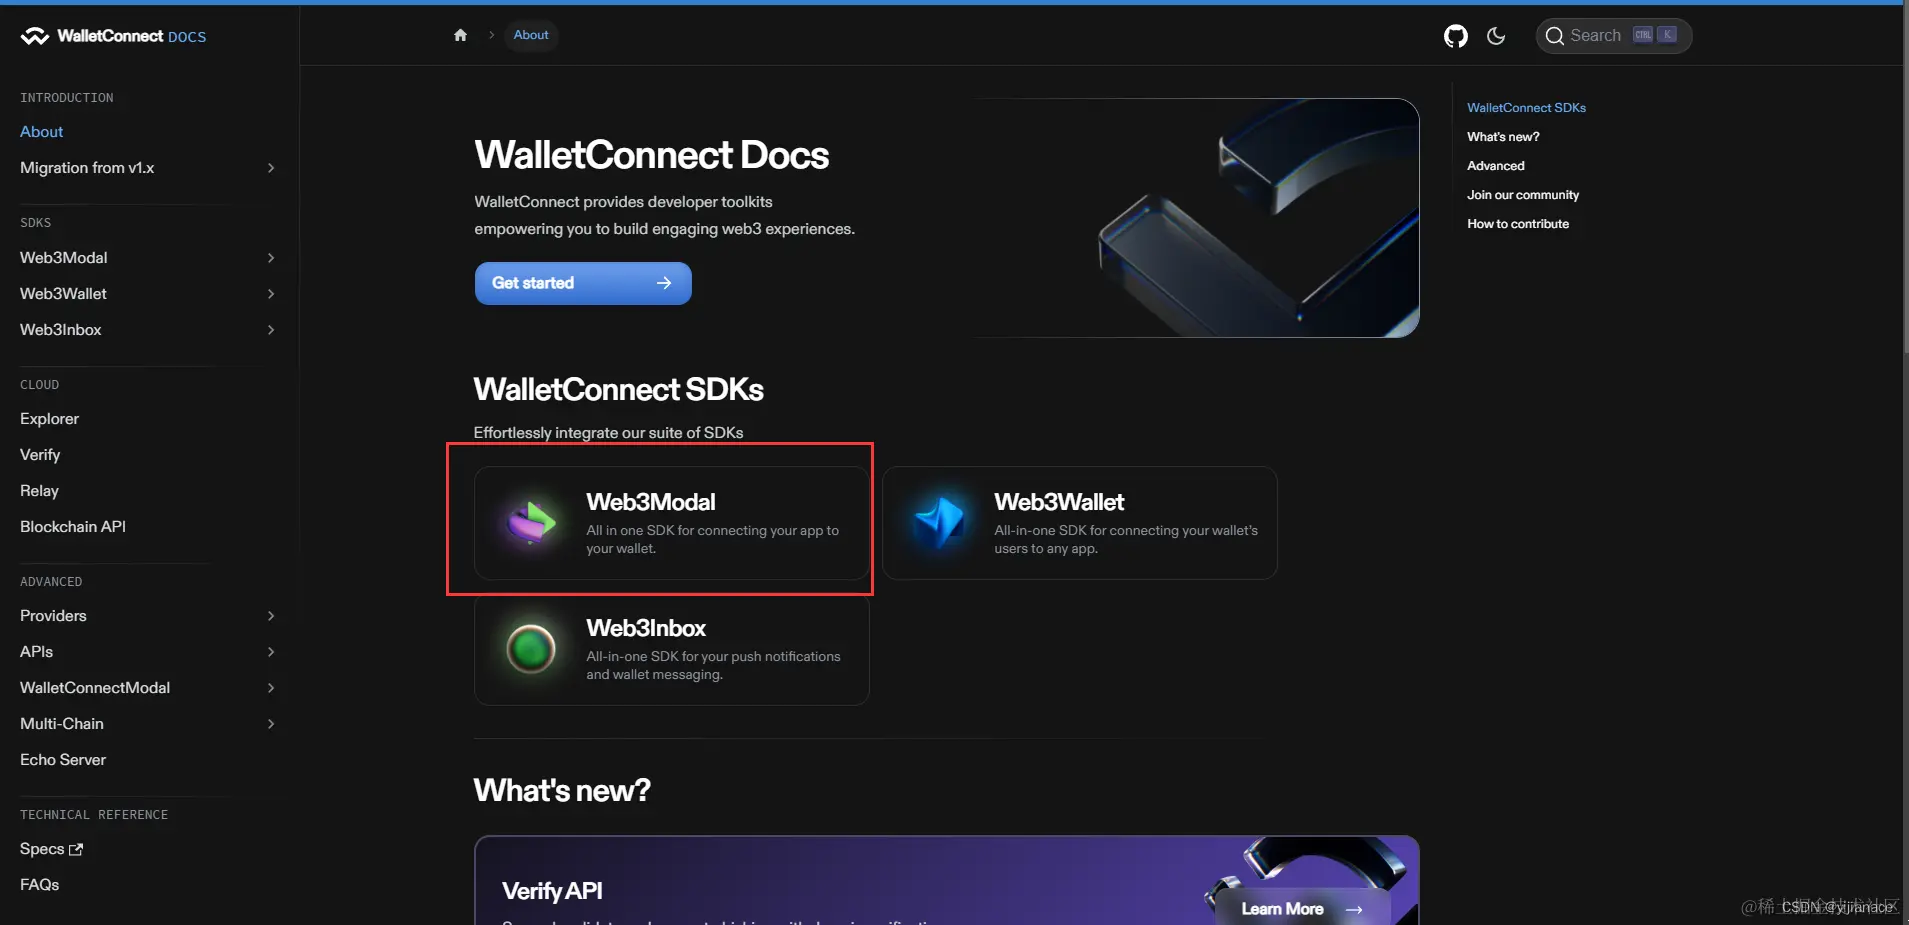
Task: Open Blockchain API page
Action: pyautogui.click(x=73, y=527)
